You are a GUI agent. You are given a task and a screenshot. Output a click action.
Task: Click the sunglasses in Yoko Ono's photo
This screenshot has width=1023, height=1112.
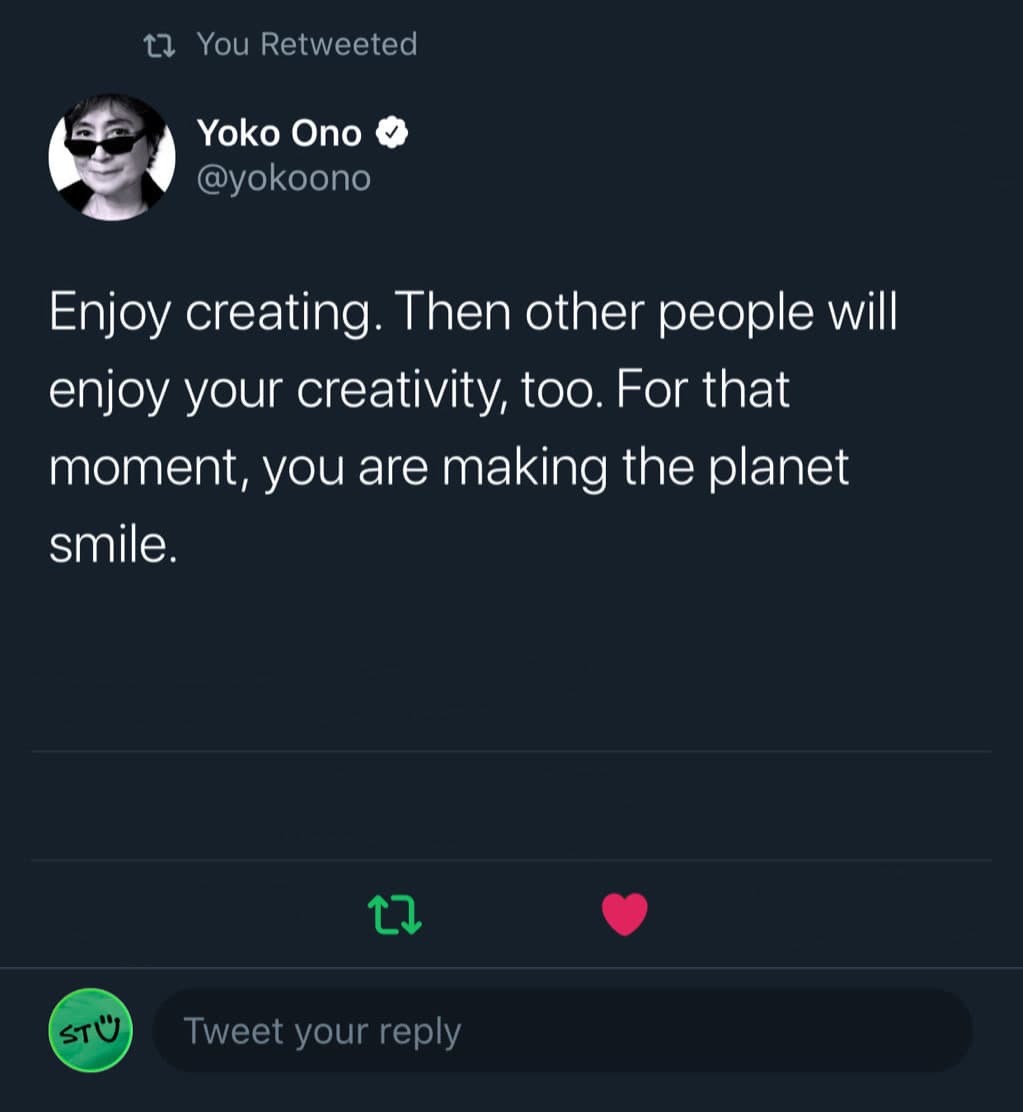[105, 144]
